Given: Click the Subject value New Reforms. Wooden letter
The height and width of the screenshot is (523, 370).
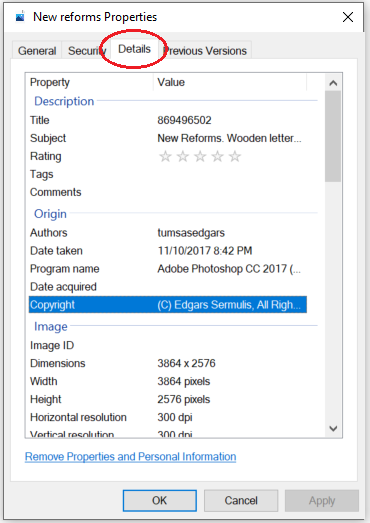Looking at the screenshot, I should point(229,138).
